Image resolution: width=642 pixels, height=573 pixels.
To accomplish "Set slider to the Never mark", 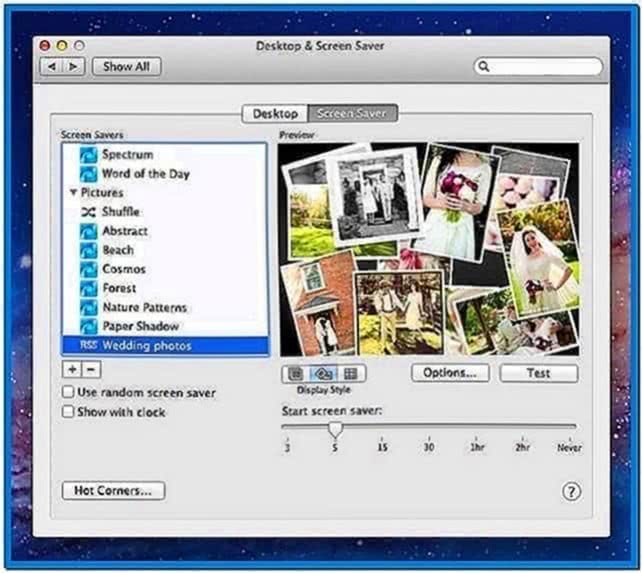I will point(569,445).
